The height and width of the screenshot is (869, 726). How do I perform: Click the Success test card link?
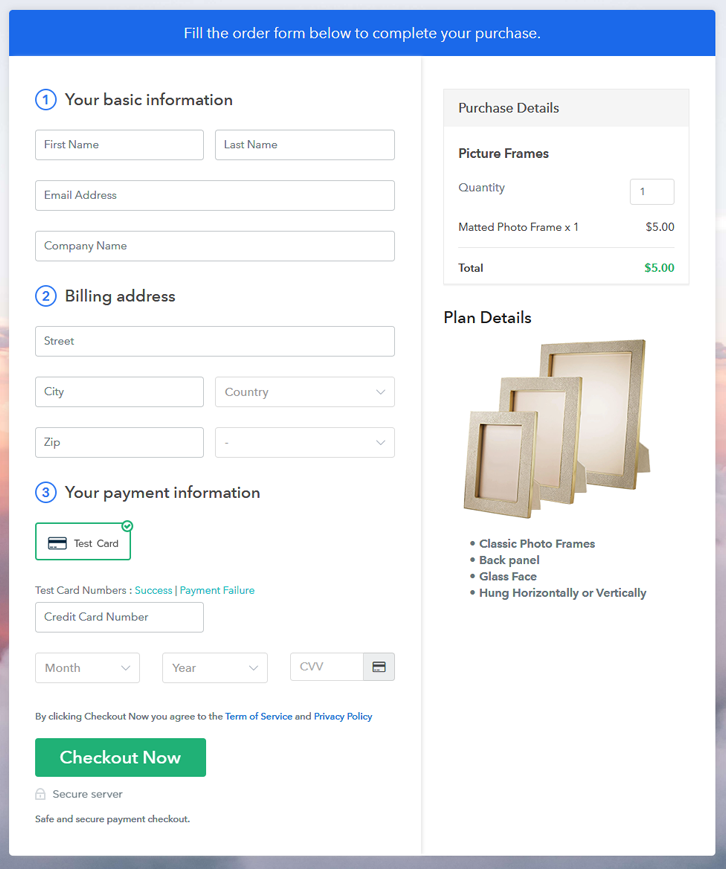[154, 590]
